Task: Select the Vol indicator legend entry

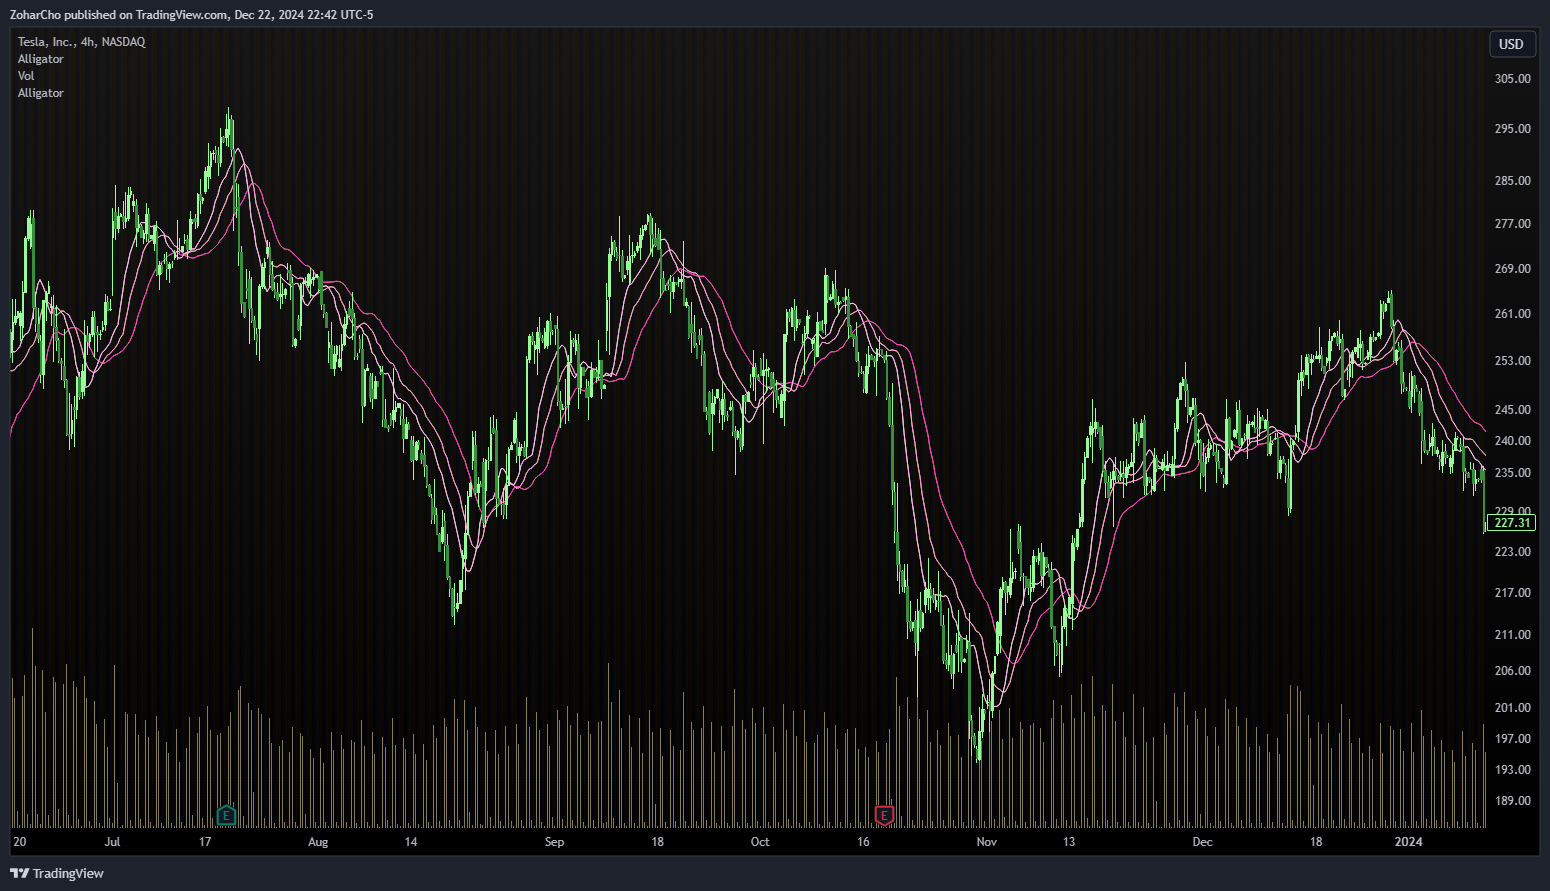Action: point(26,76)
